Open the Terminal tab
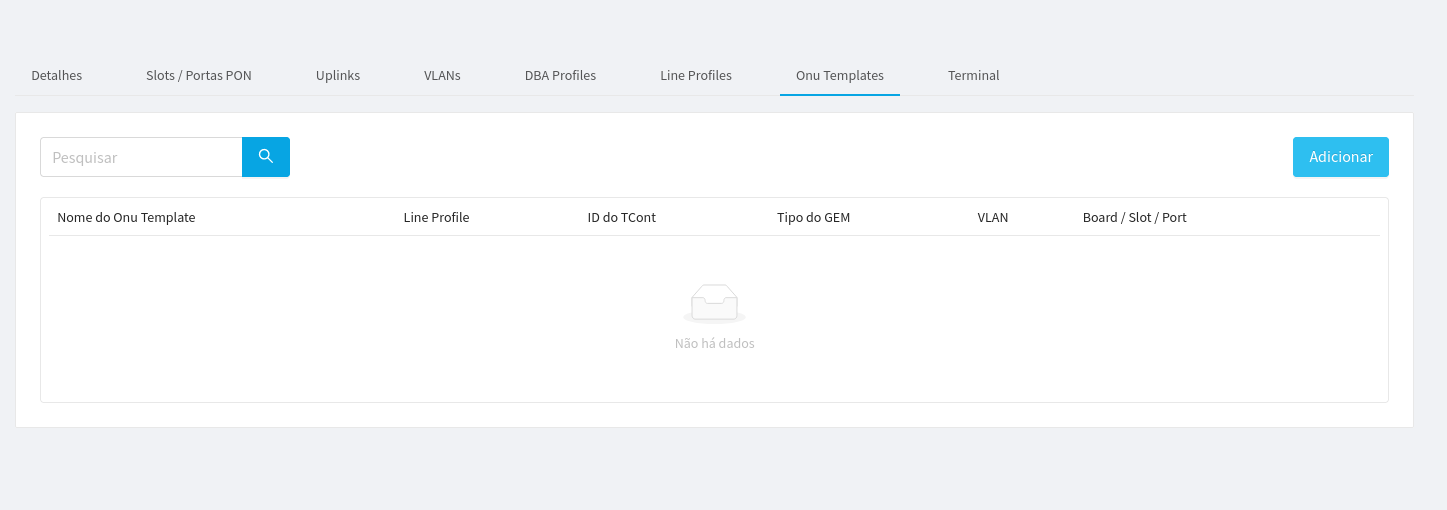The image size is (1447, 510). [x=973, y=75]
